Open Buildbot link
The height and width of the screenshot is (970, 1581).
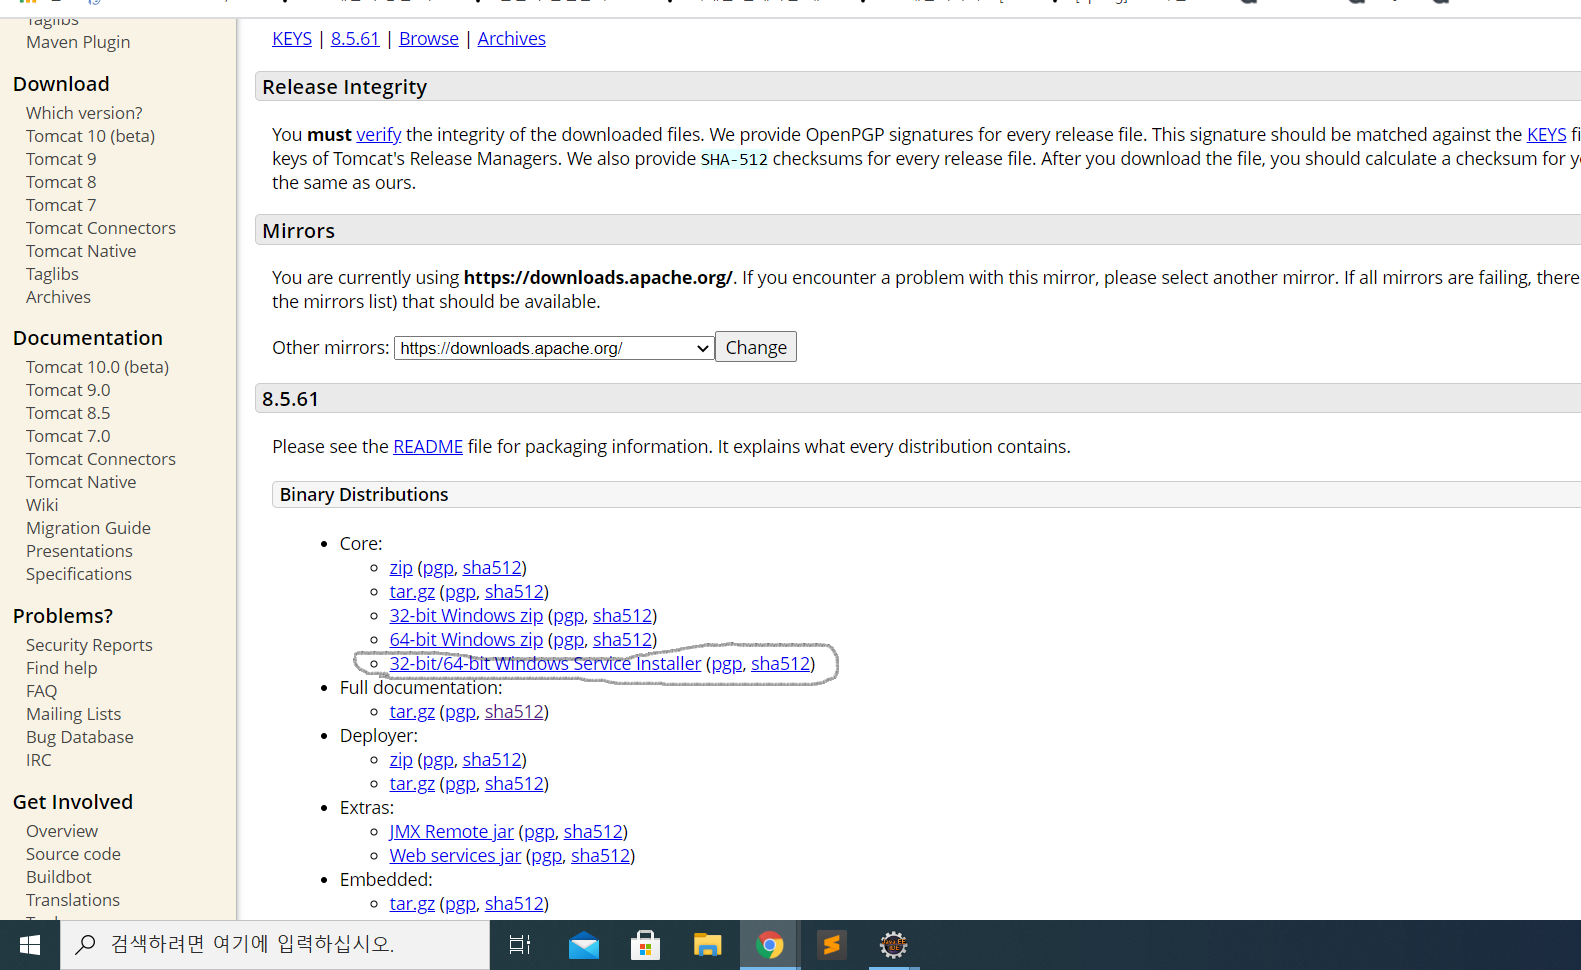59,877
